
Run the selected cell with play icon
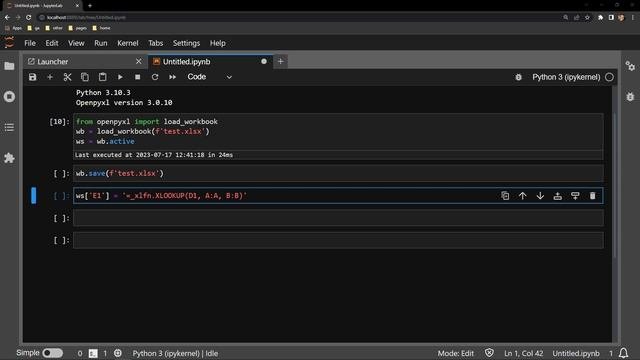click(x=120, y=77)
